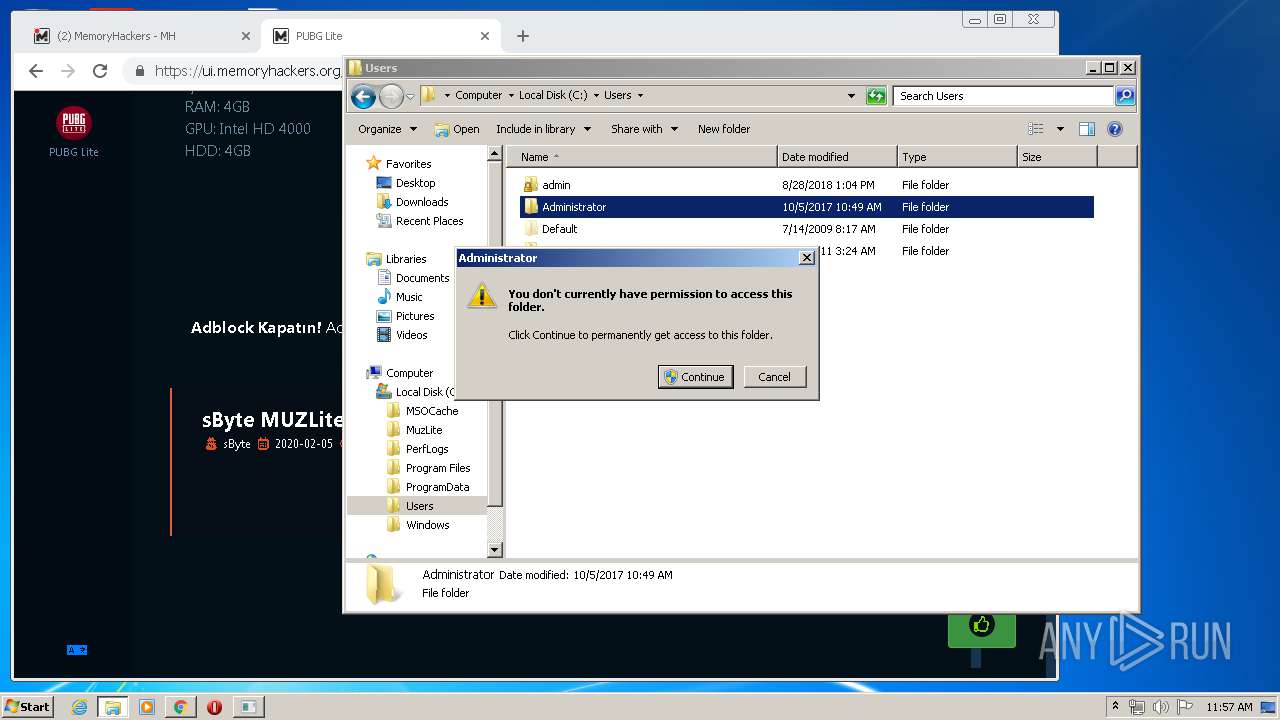
Task: Switch to the MemoryHackers - MH tab
Action: [140, 36]
